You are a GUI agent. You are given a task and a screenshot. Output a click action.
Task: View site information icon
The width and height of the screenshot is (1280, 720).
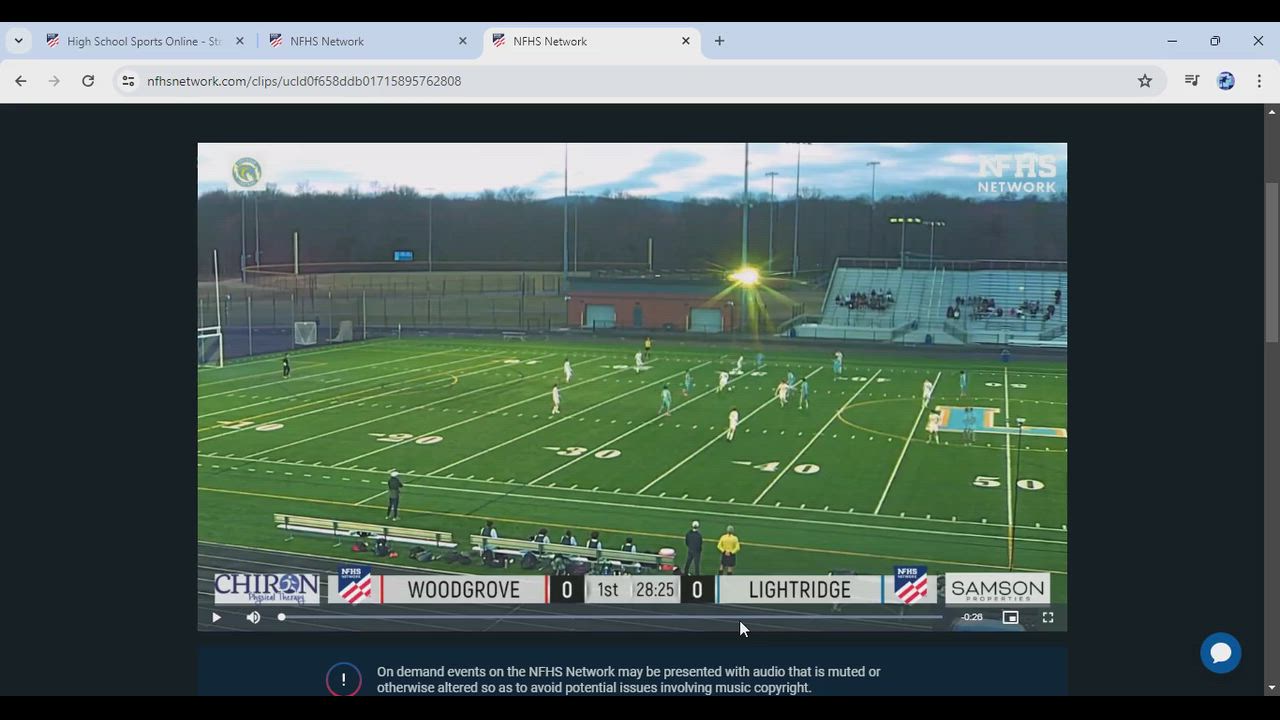tap(128, 81)
